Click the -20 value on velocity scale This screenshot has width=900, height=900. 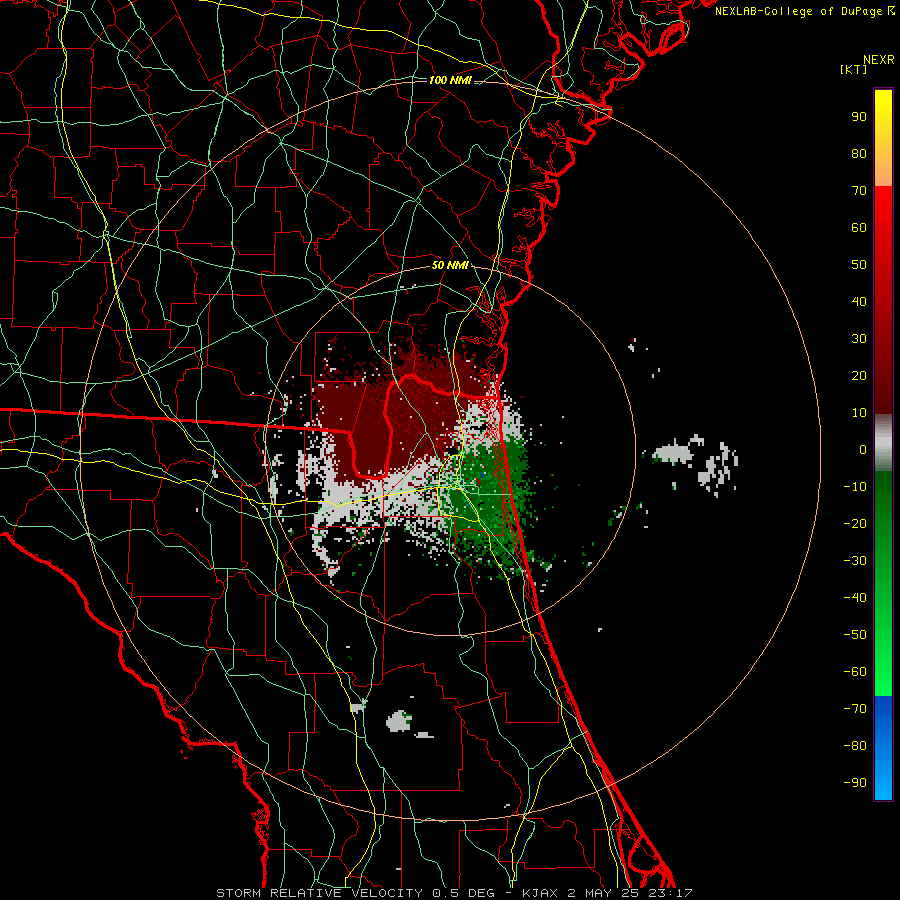(855, 524)
